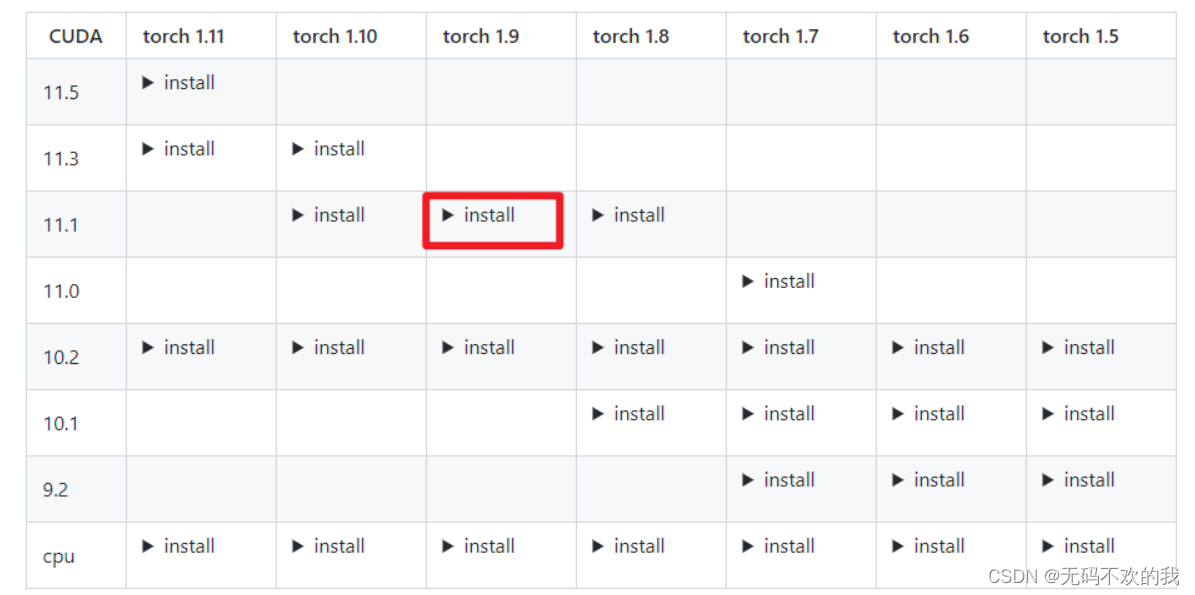
Task: Expand install for CUDA 10.2 torch 1.9
Action: coord(479,348)
